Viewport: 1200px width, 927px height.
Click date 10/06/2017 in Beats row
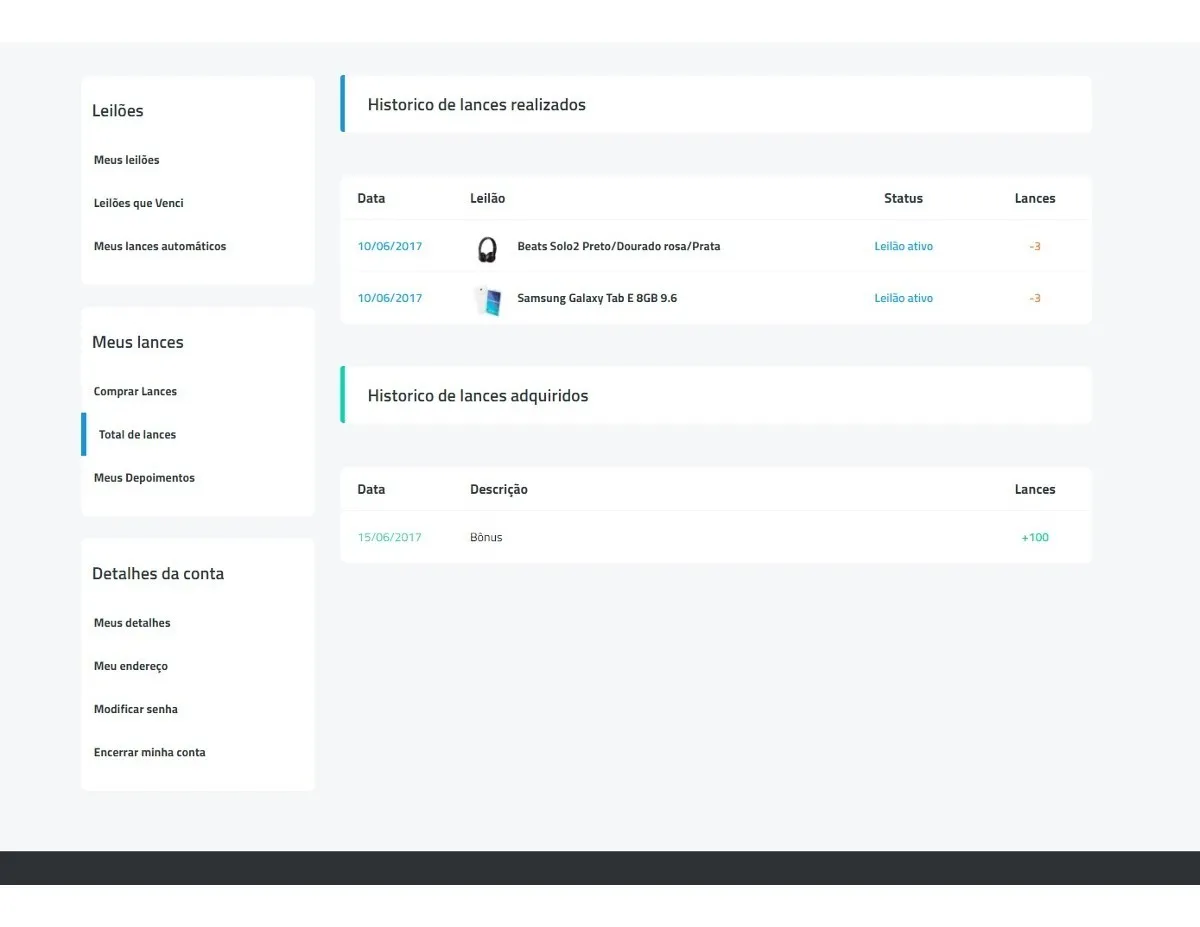pos(390,246)
